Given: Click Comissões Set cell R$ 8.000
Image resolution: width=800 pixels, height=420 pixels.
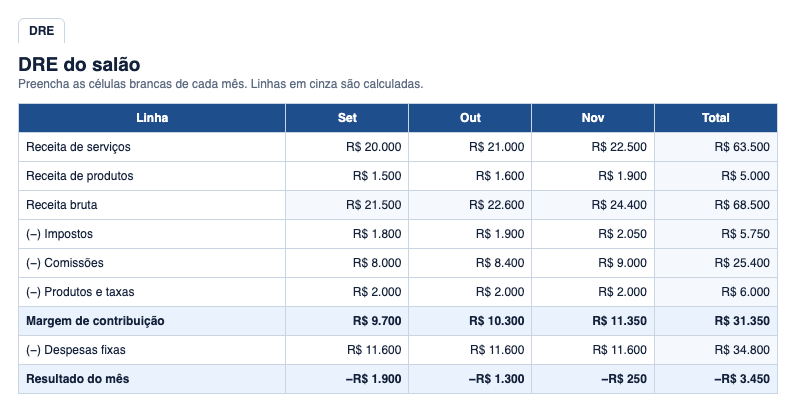Looking at the screenshot, I should tap(347, 263).
